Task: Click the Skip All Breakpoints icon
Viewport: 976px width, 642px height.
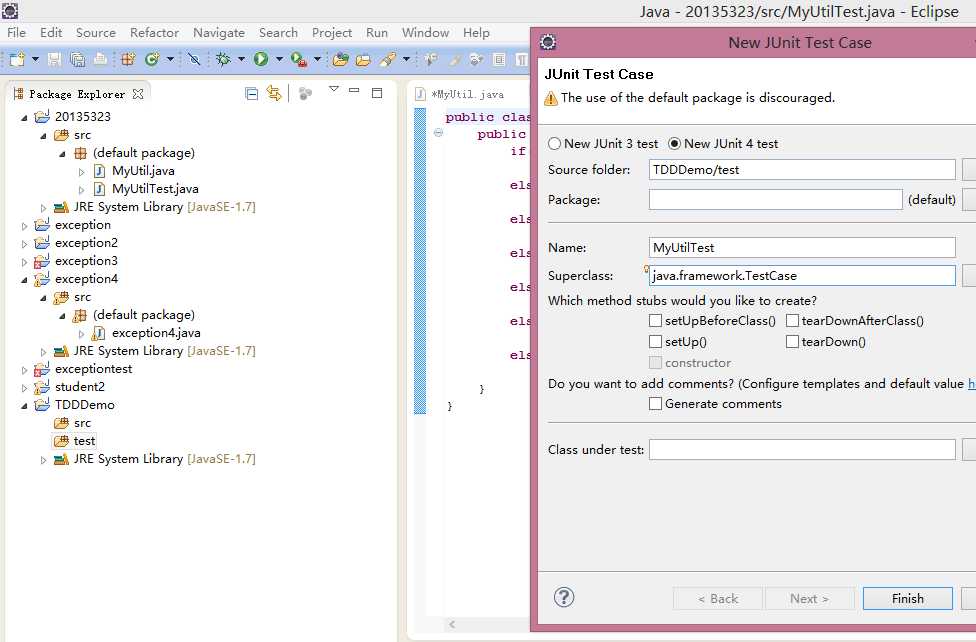Action: pos(194,59)
